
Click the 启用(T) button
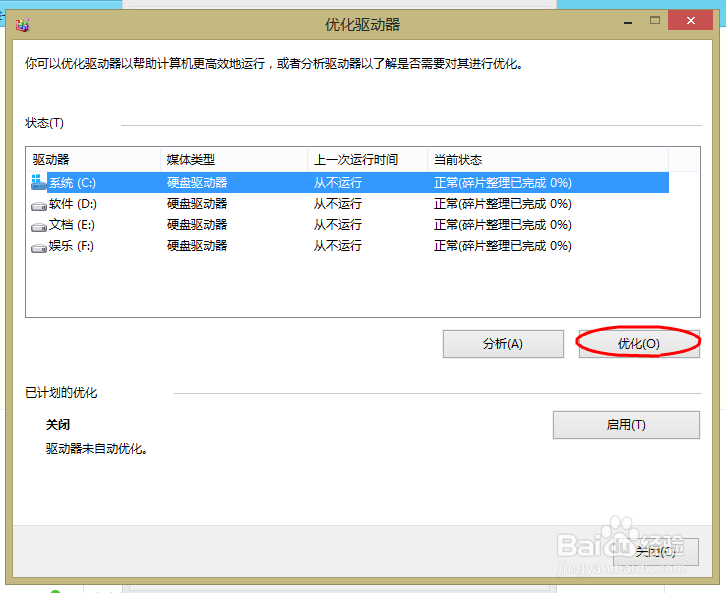click(x=626, y=424)
